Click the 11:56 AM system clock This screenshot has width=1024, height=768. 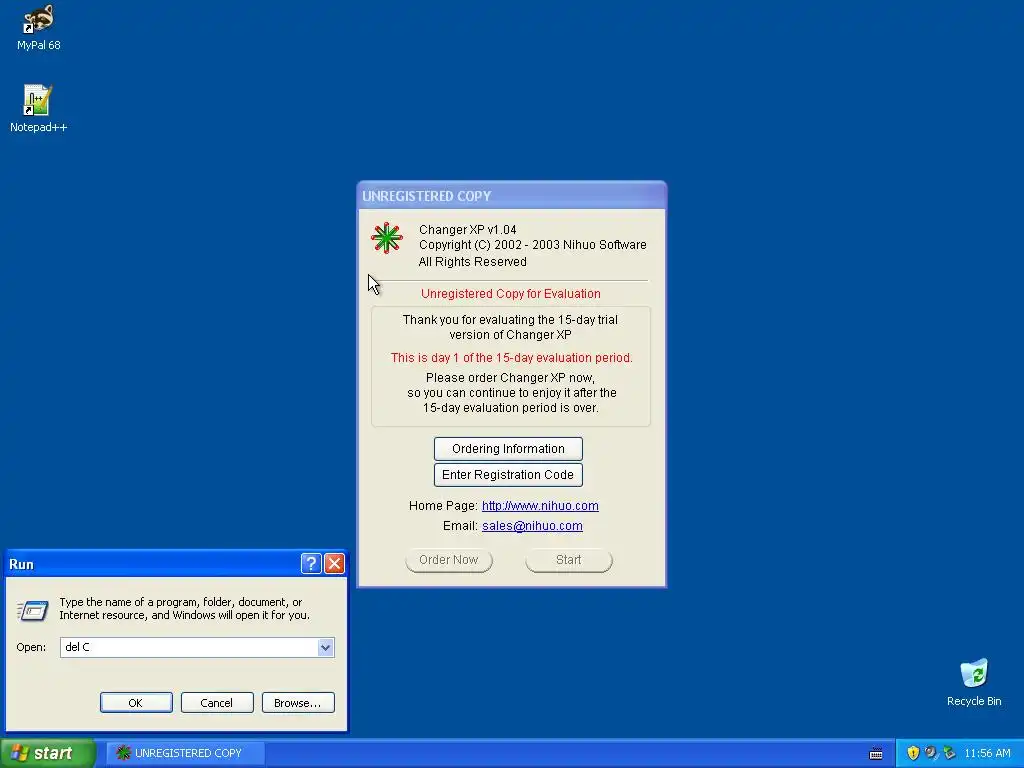987,753
